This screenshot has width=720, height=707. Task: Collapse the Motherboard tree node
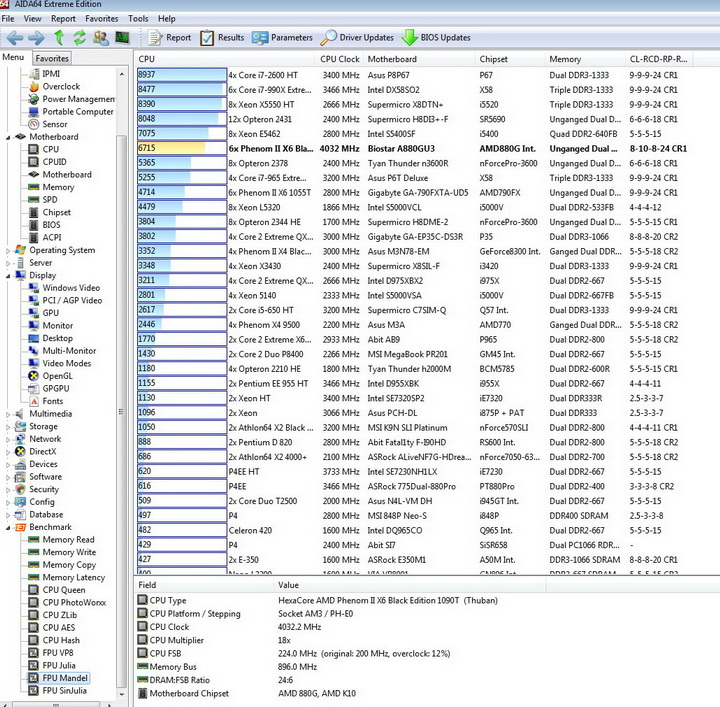(8, 137)
